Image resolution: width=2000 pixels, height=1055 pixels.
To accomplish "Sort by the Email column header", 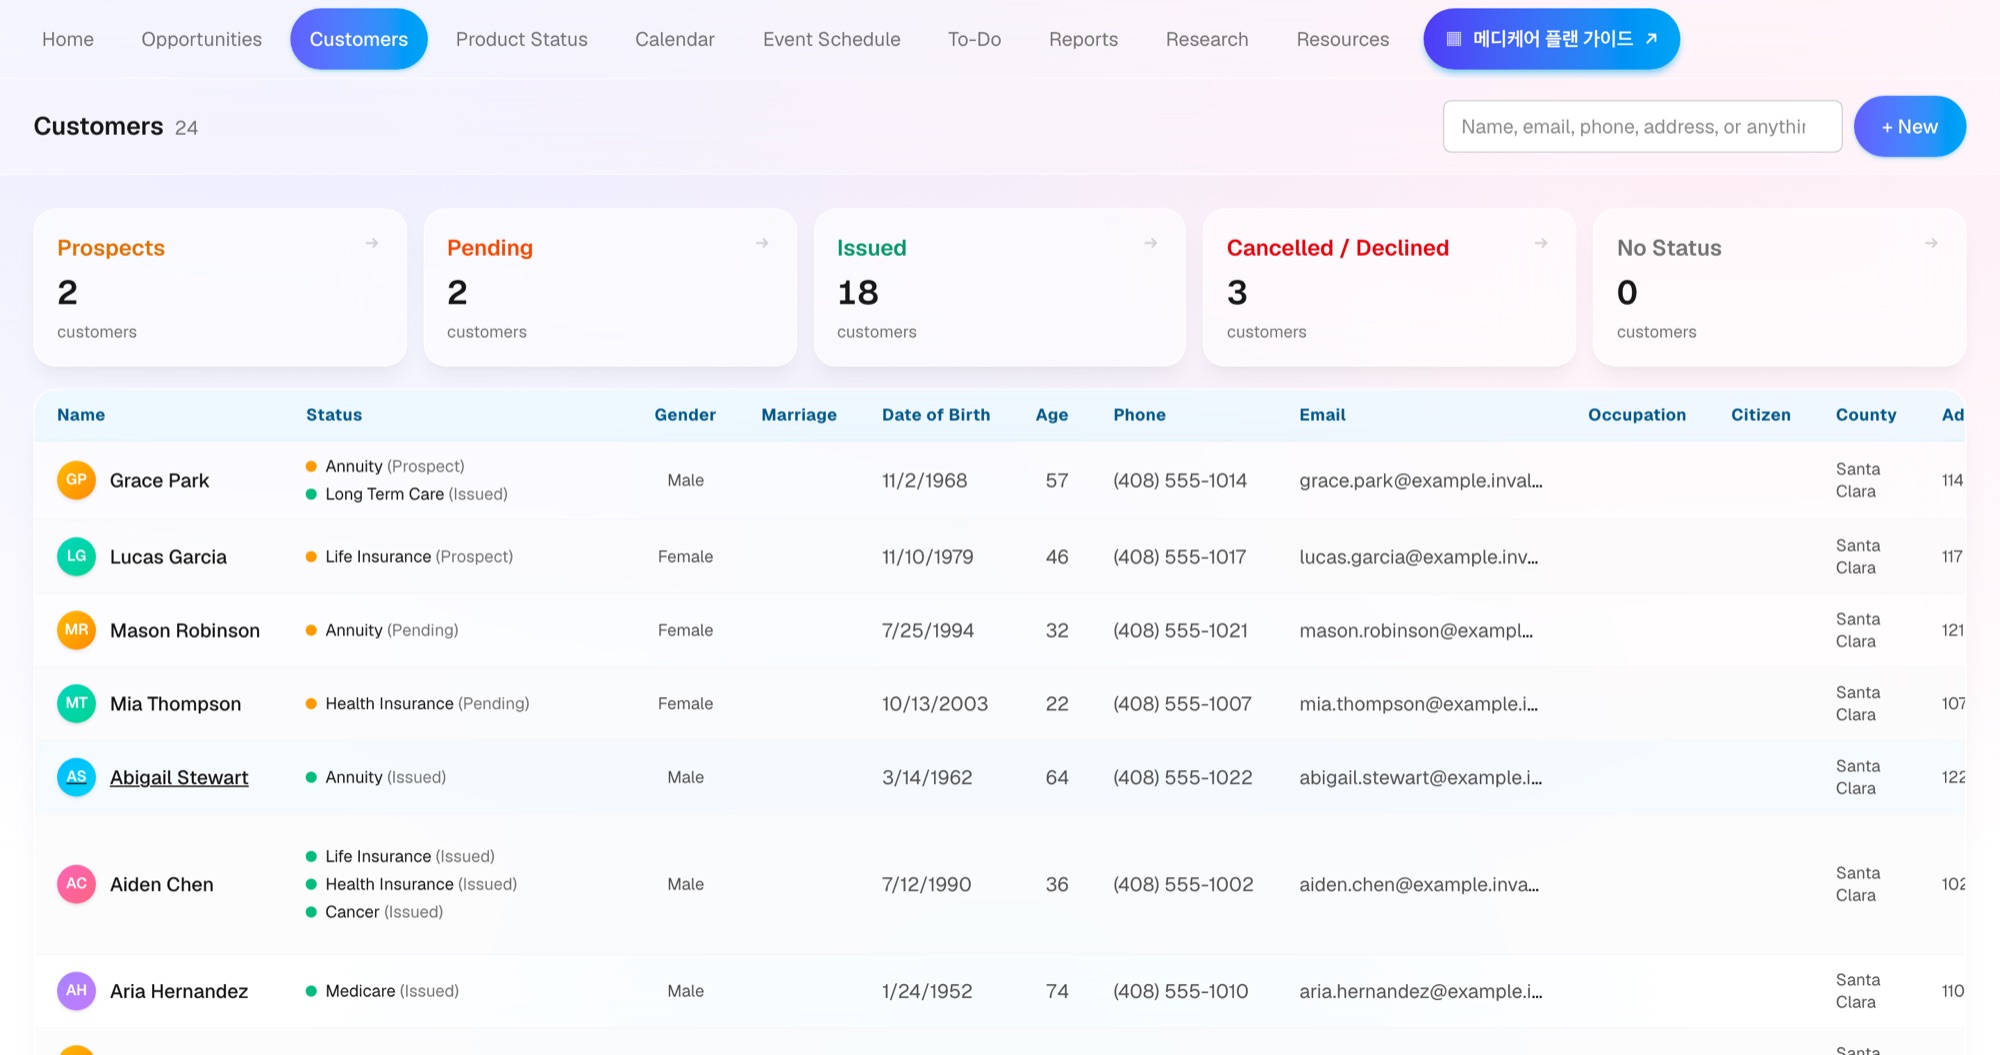I will pos(1322,415).
